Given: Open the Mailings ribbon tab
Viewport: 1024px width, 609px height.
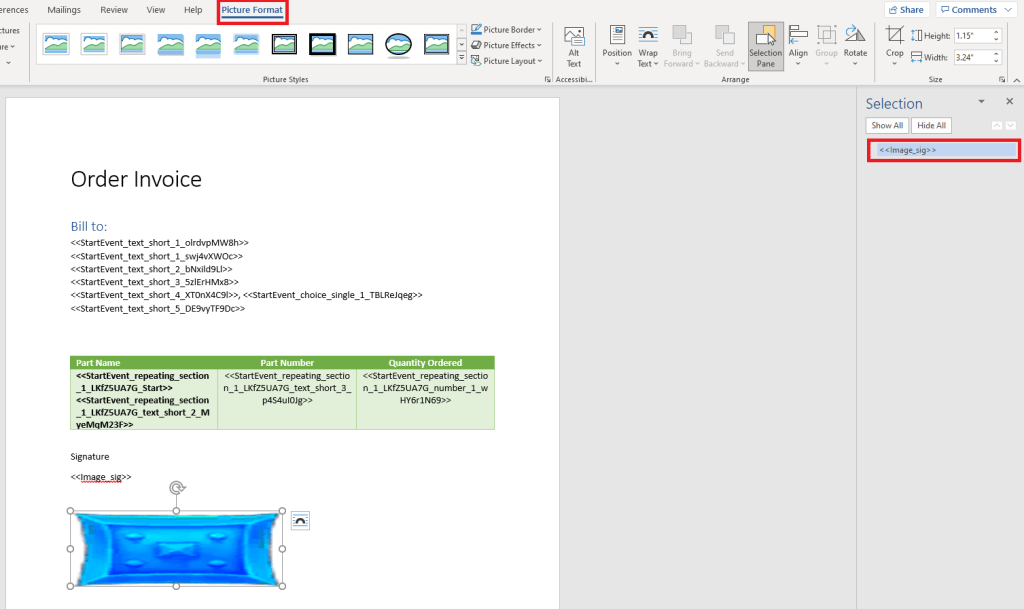Looking at the screenshot, I should (x=64, y=10).
